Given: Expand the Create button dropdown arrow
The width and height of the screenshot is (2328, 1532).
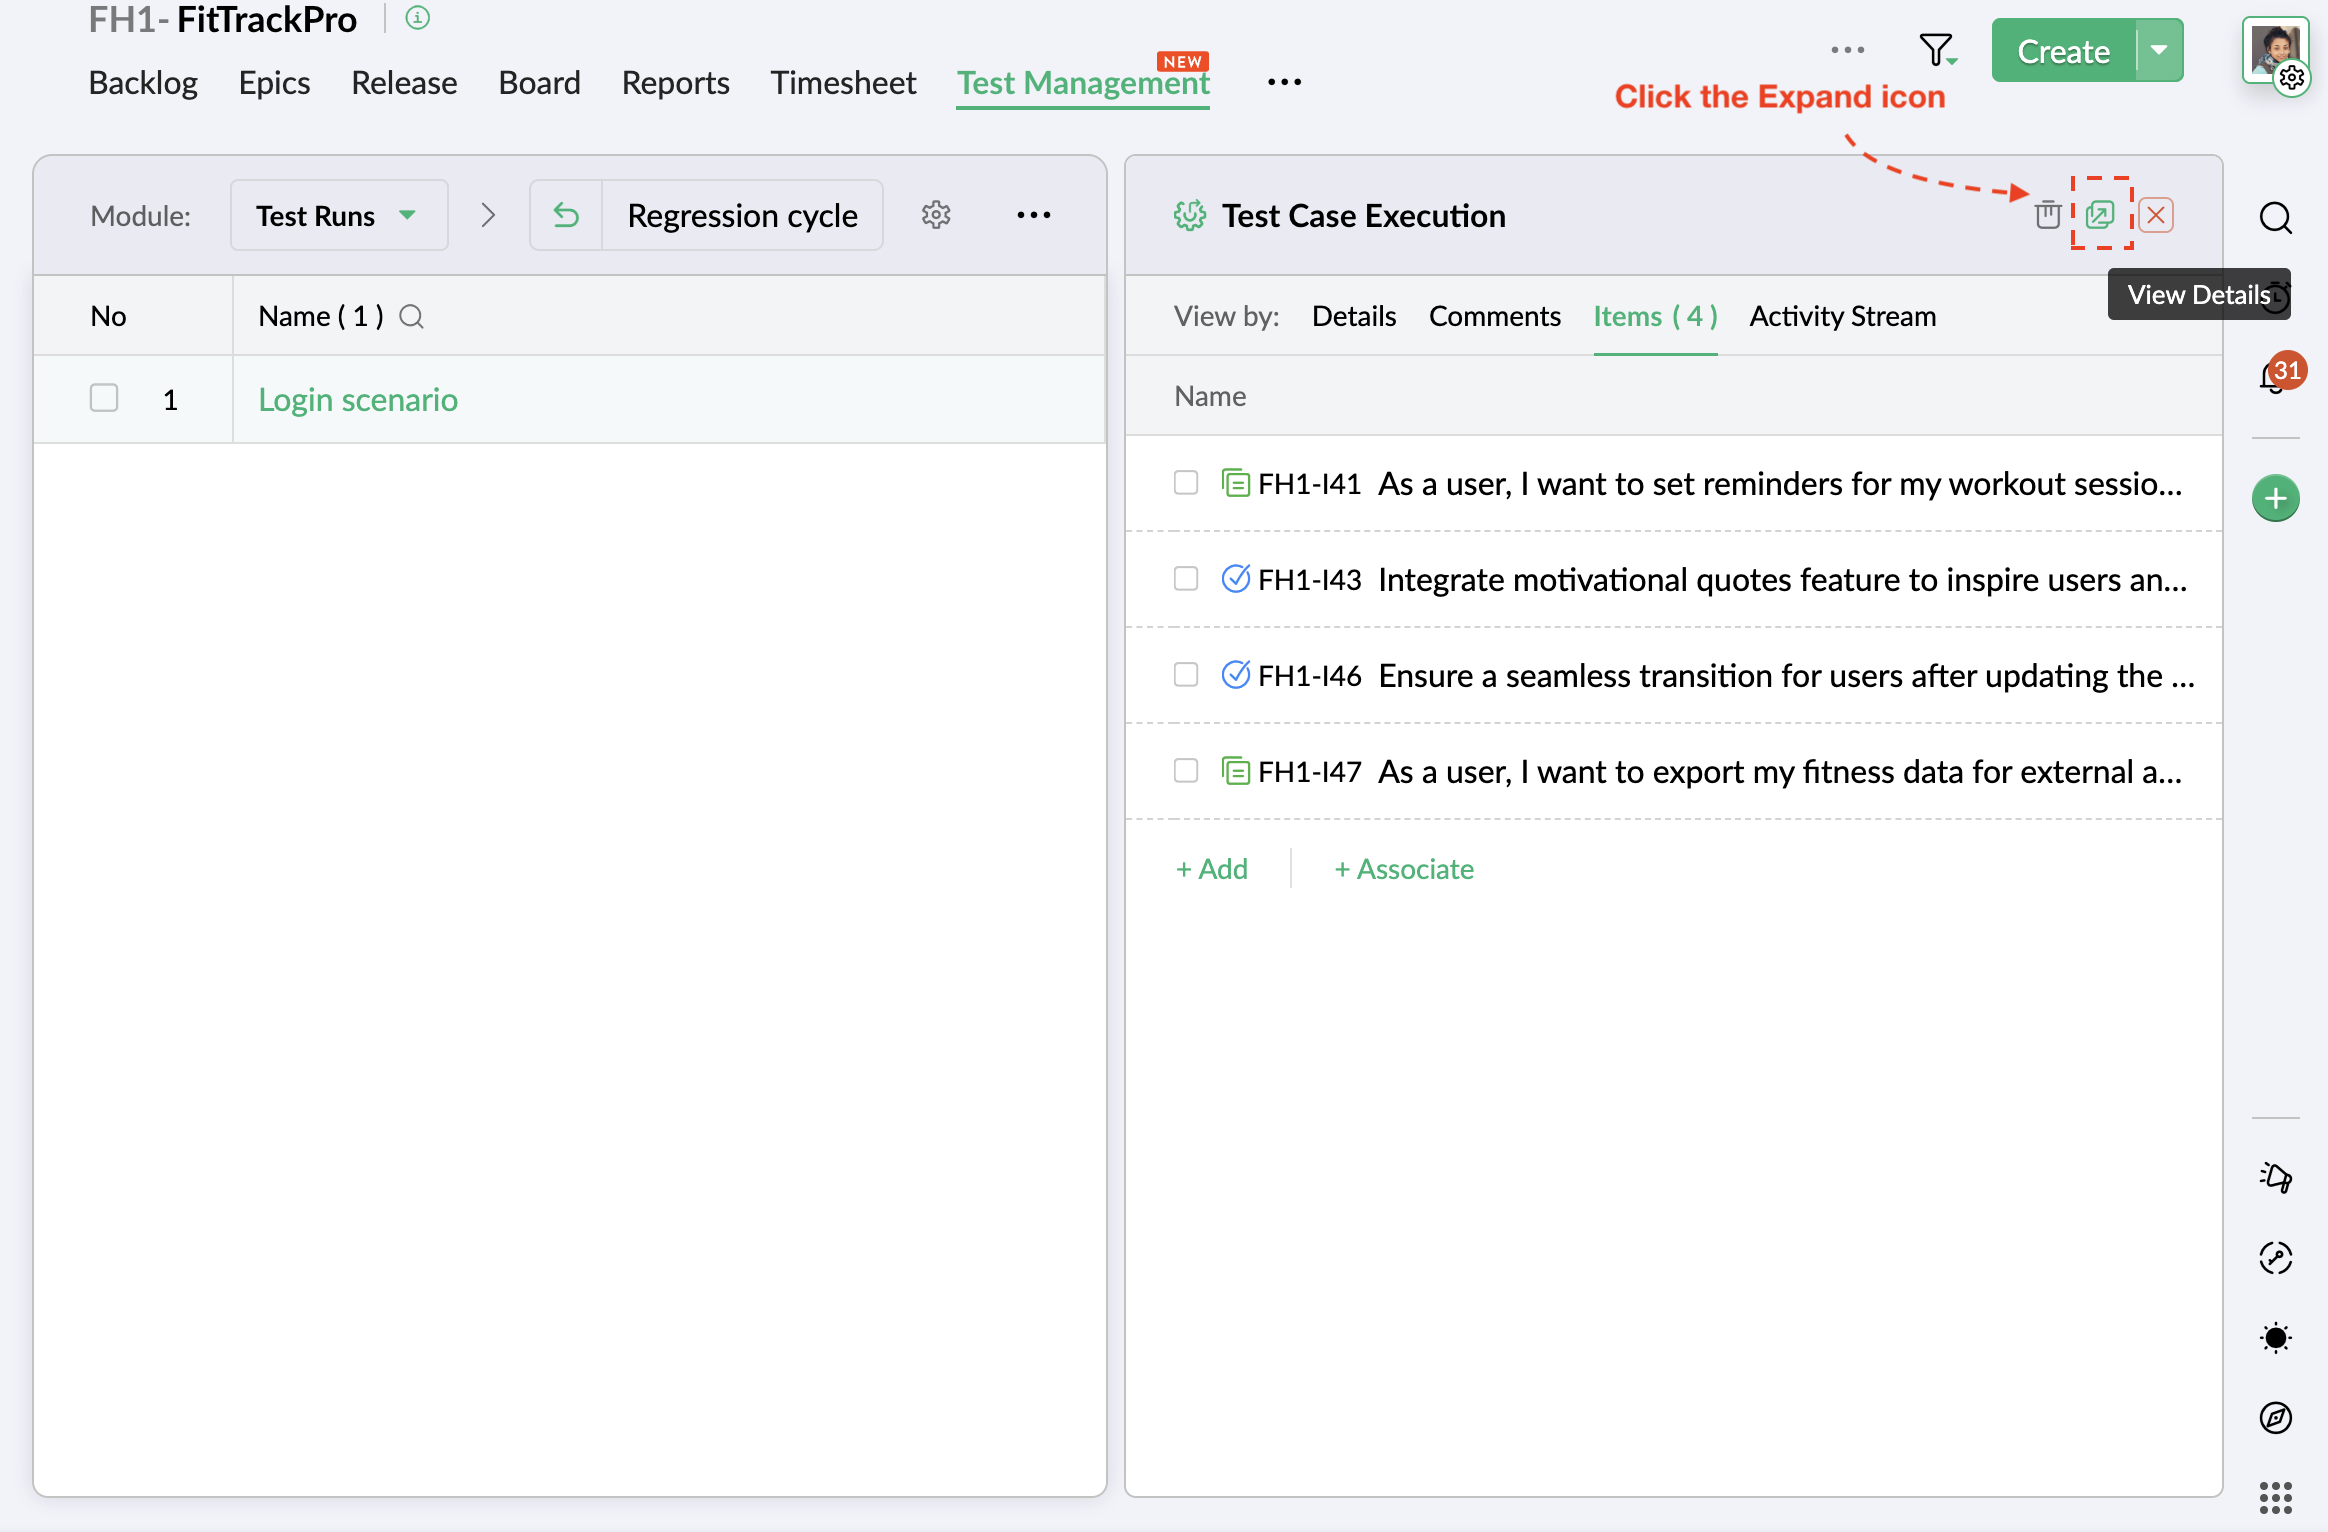Looking at the screenshot, I should 2160,50.
